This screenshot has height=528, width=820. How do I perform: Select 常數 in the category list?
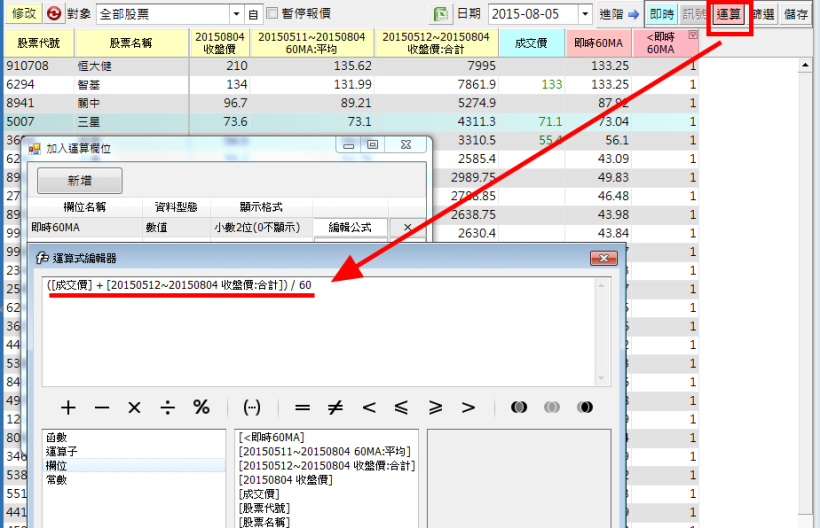click(133, 479)
